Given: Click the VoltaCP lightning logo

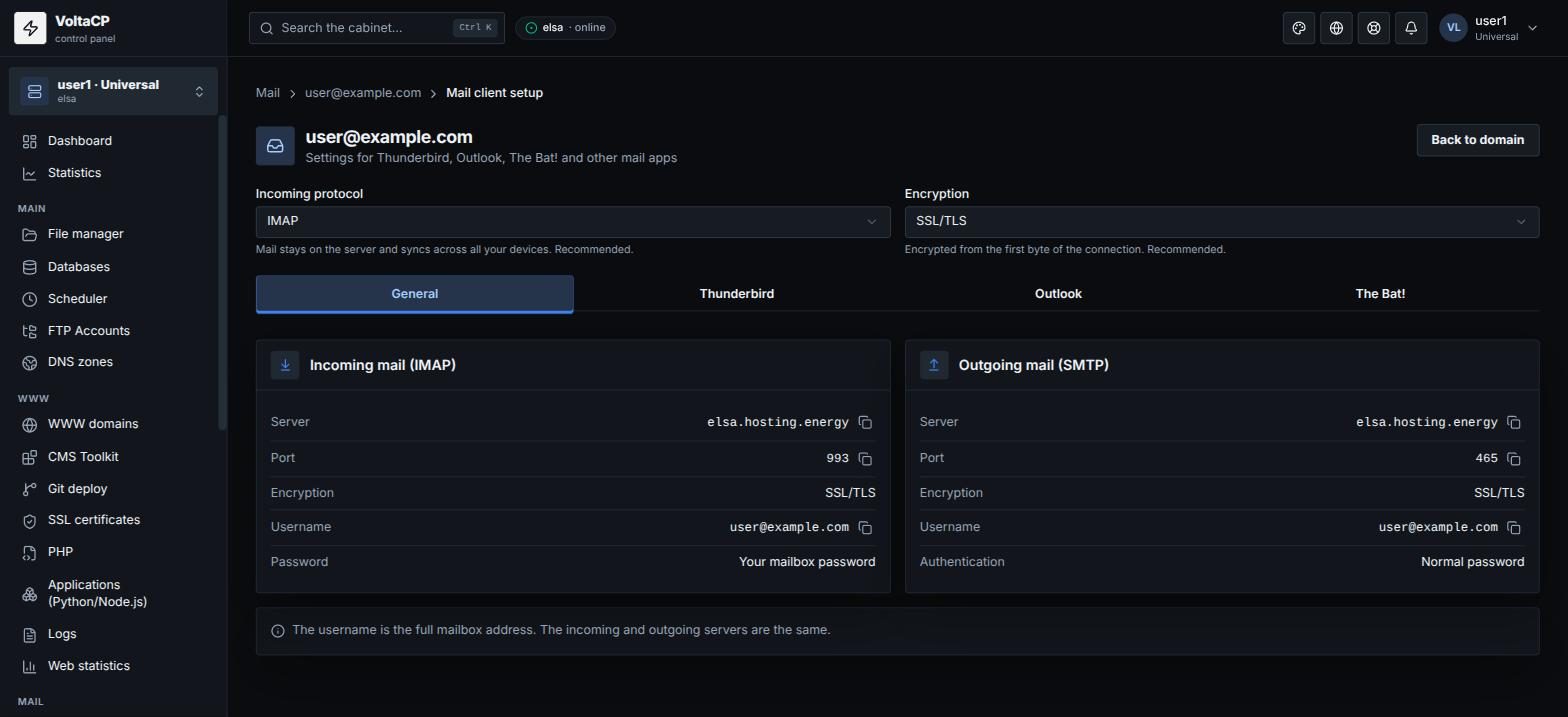Looking at the screenshot, I should pos(30,28).
